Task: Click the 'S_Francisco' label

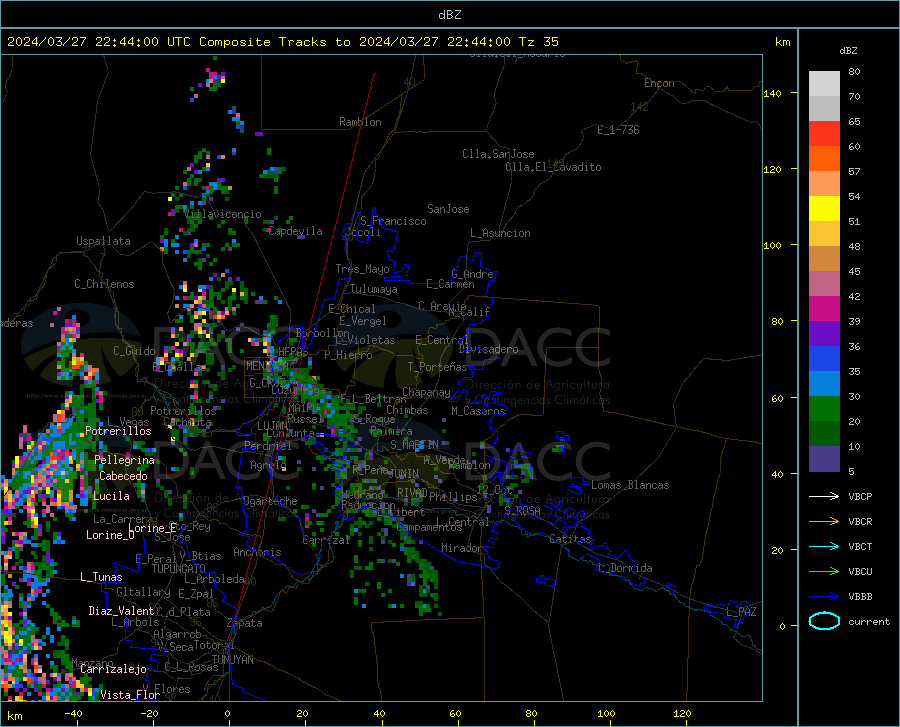Action: (x=393, y=221)
